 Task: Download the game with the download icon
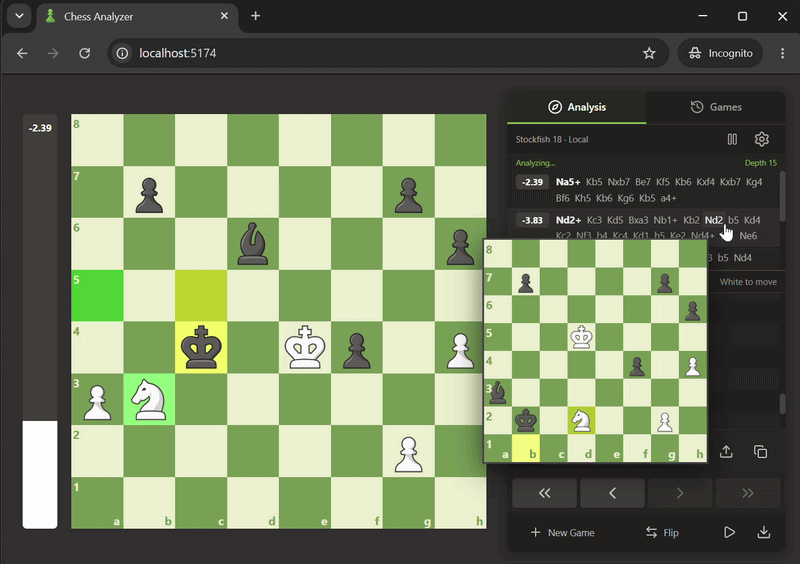[x=764, y=532]
